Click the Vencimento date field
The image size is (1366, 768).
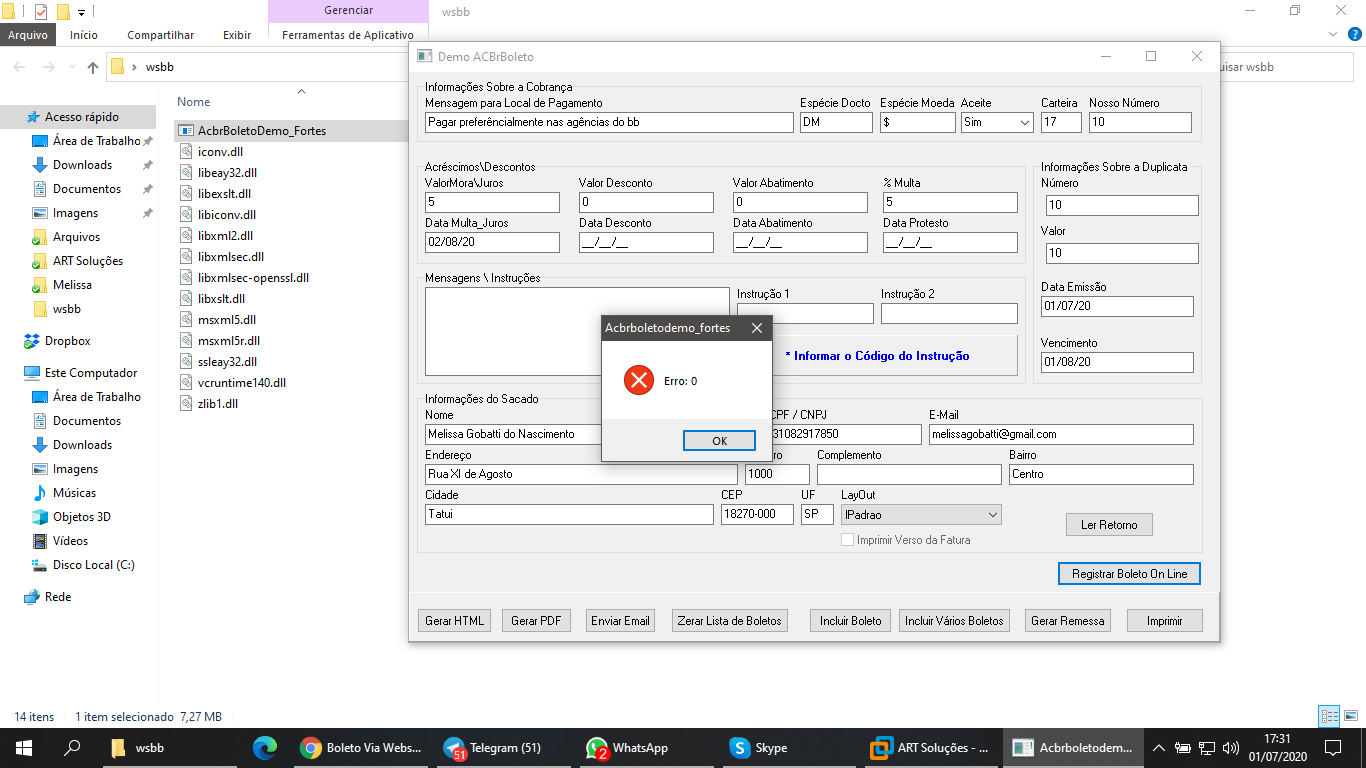1117,362
